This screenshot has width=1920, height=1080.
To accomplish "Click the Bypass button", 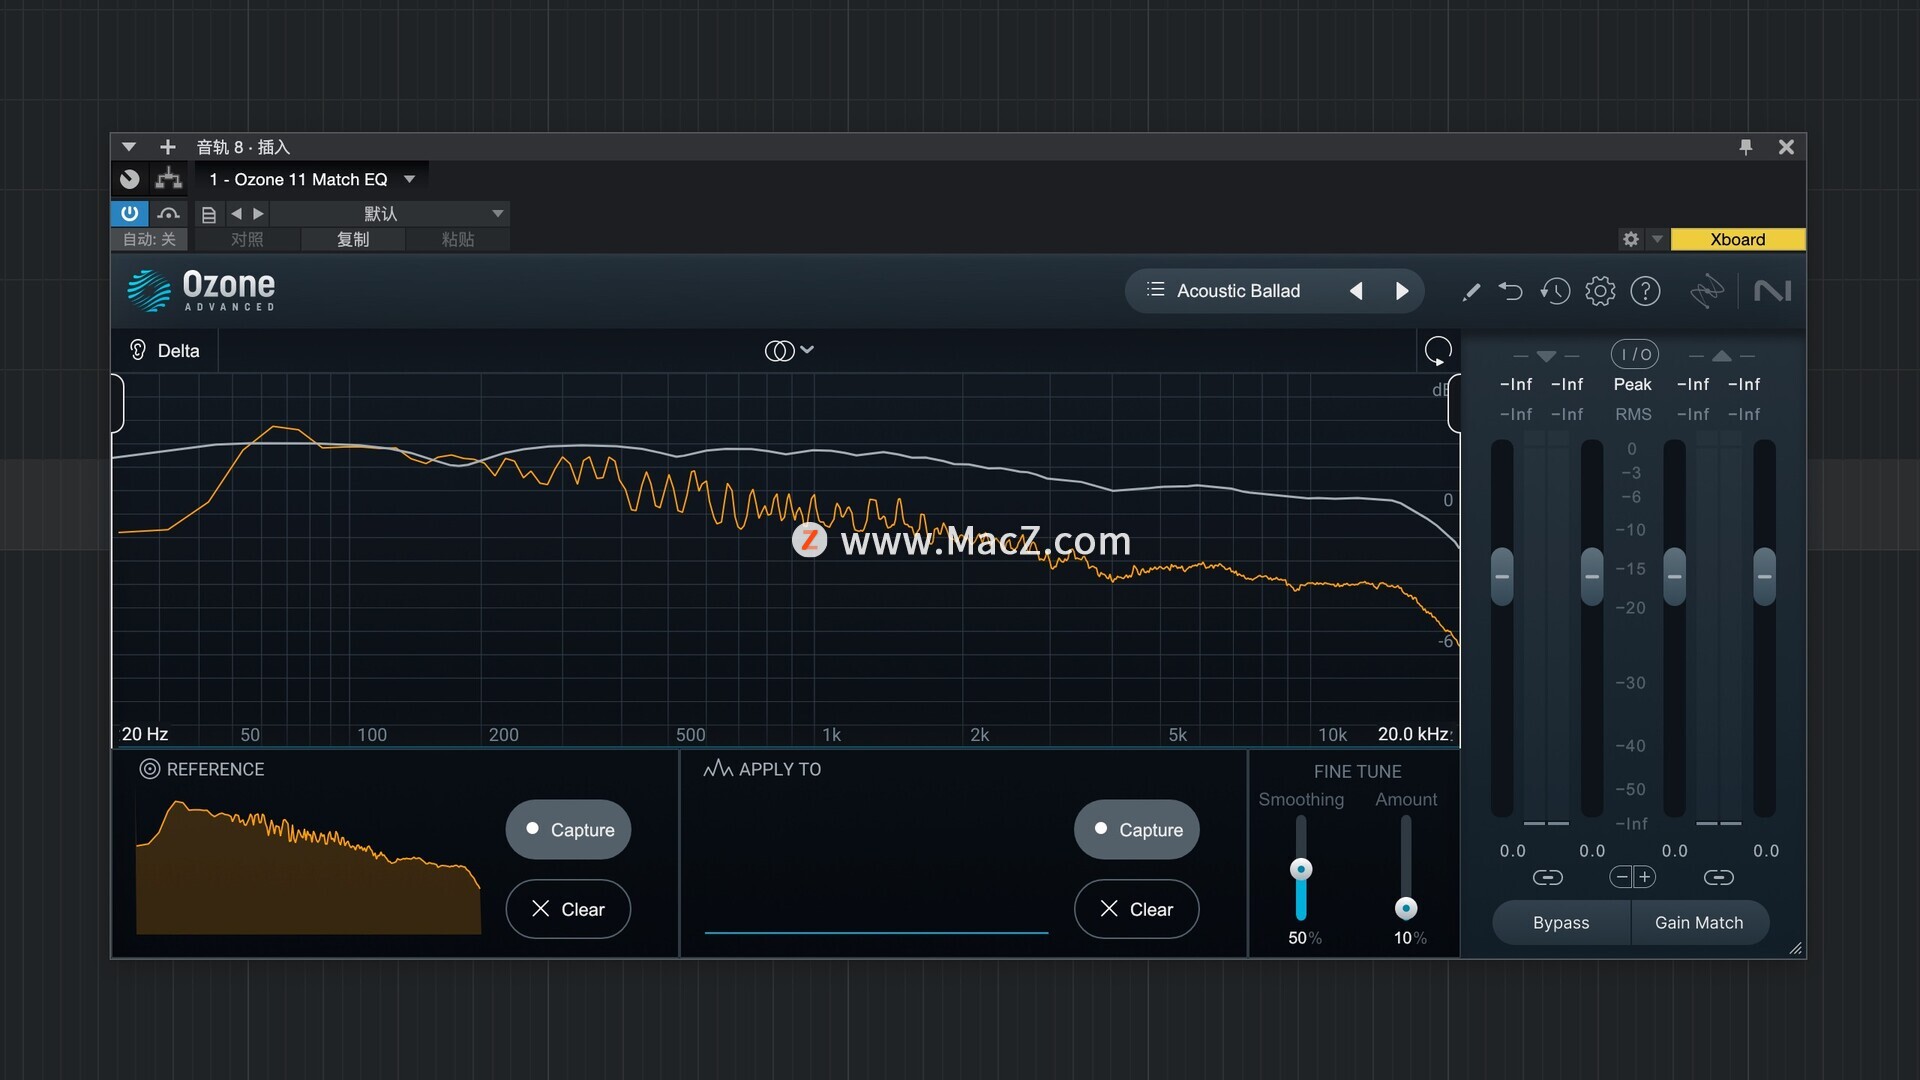I will click(1561, 923).
